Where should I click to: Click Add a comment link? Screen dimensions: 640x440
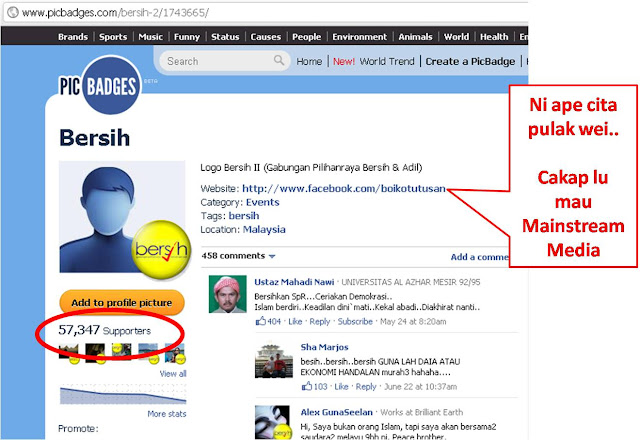[x=479, y=257]
